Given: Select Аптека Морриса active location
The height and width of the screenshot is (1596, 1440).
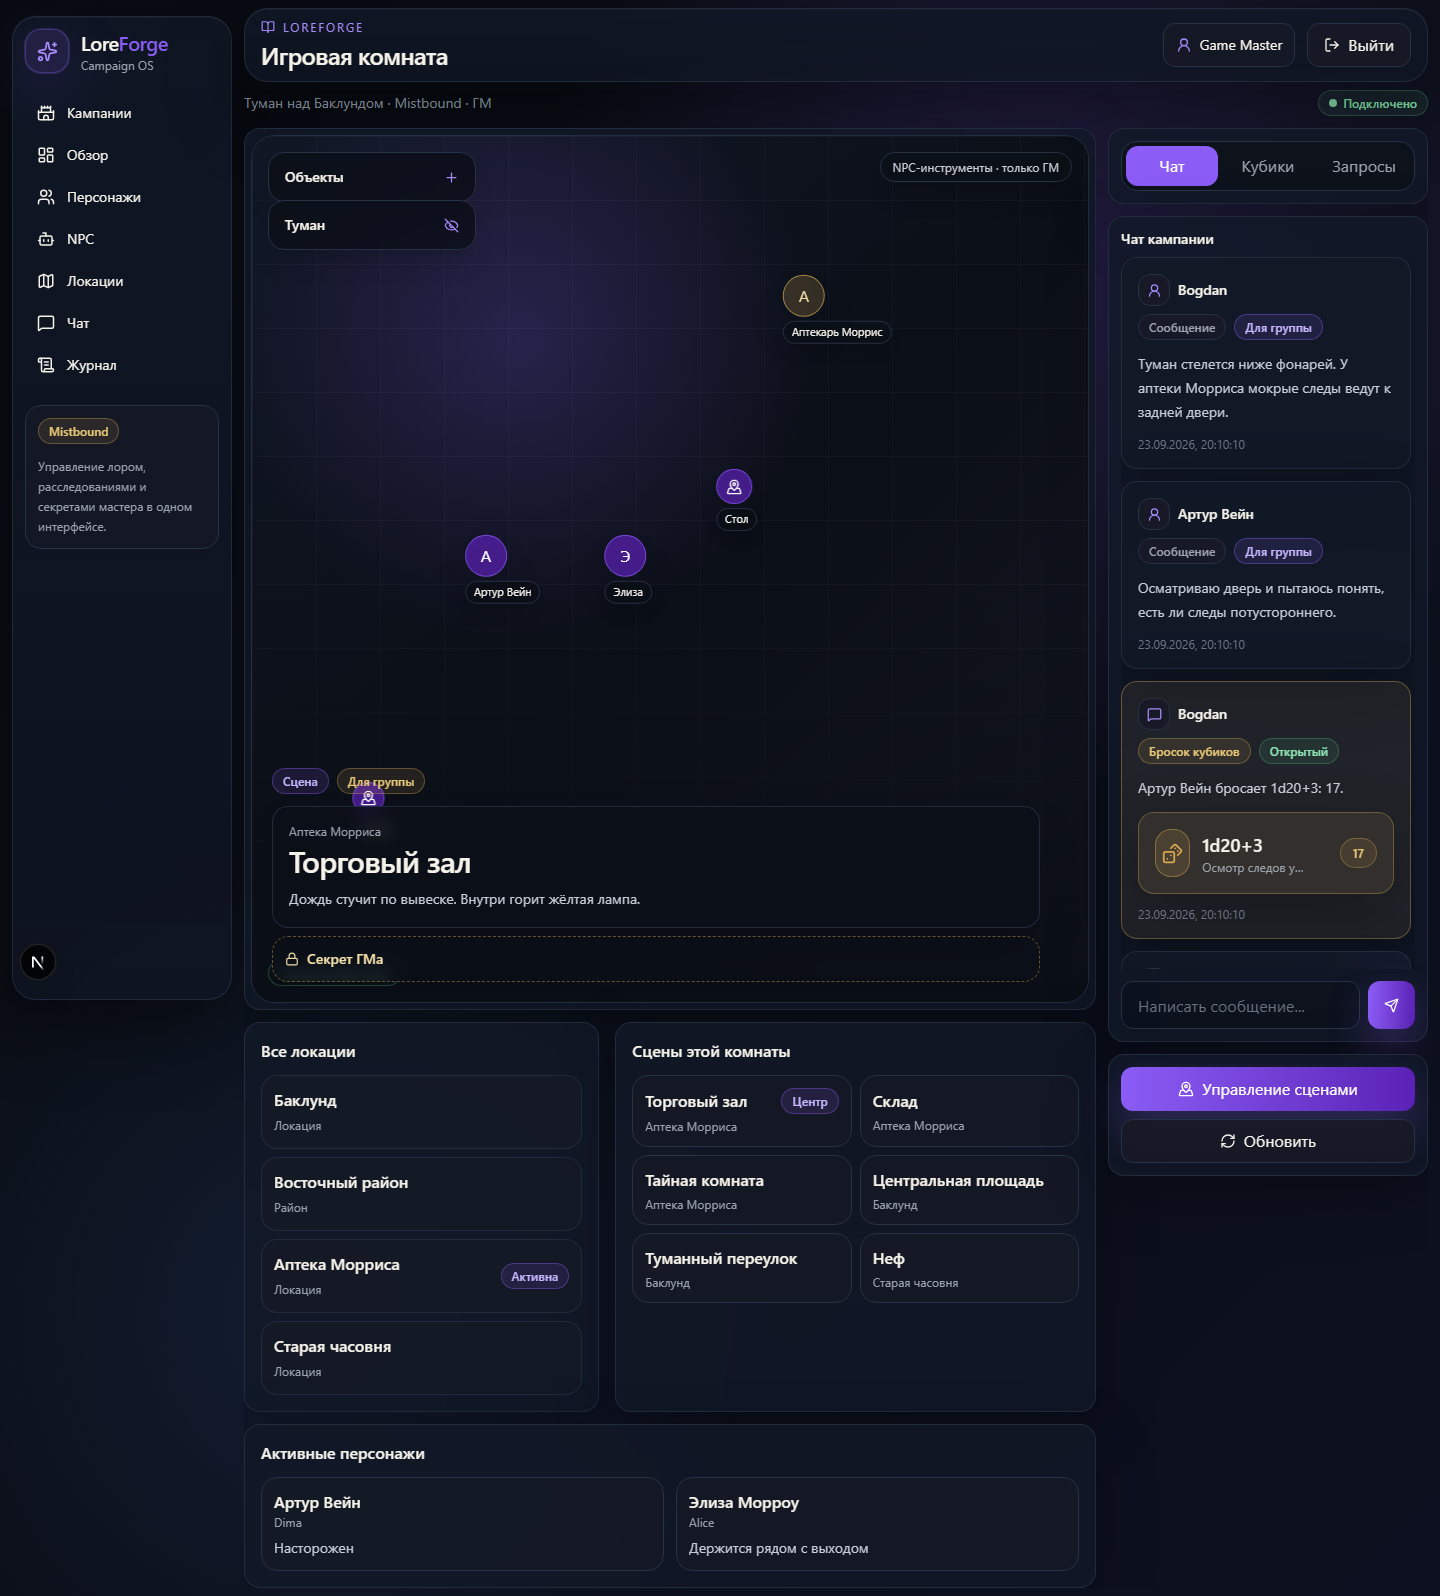Looking at the screenshot, I should (x=421, y=1276).
